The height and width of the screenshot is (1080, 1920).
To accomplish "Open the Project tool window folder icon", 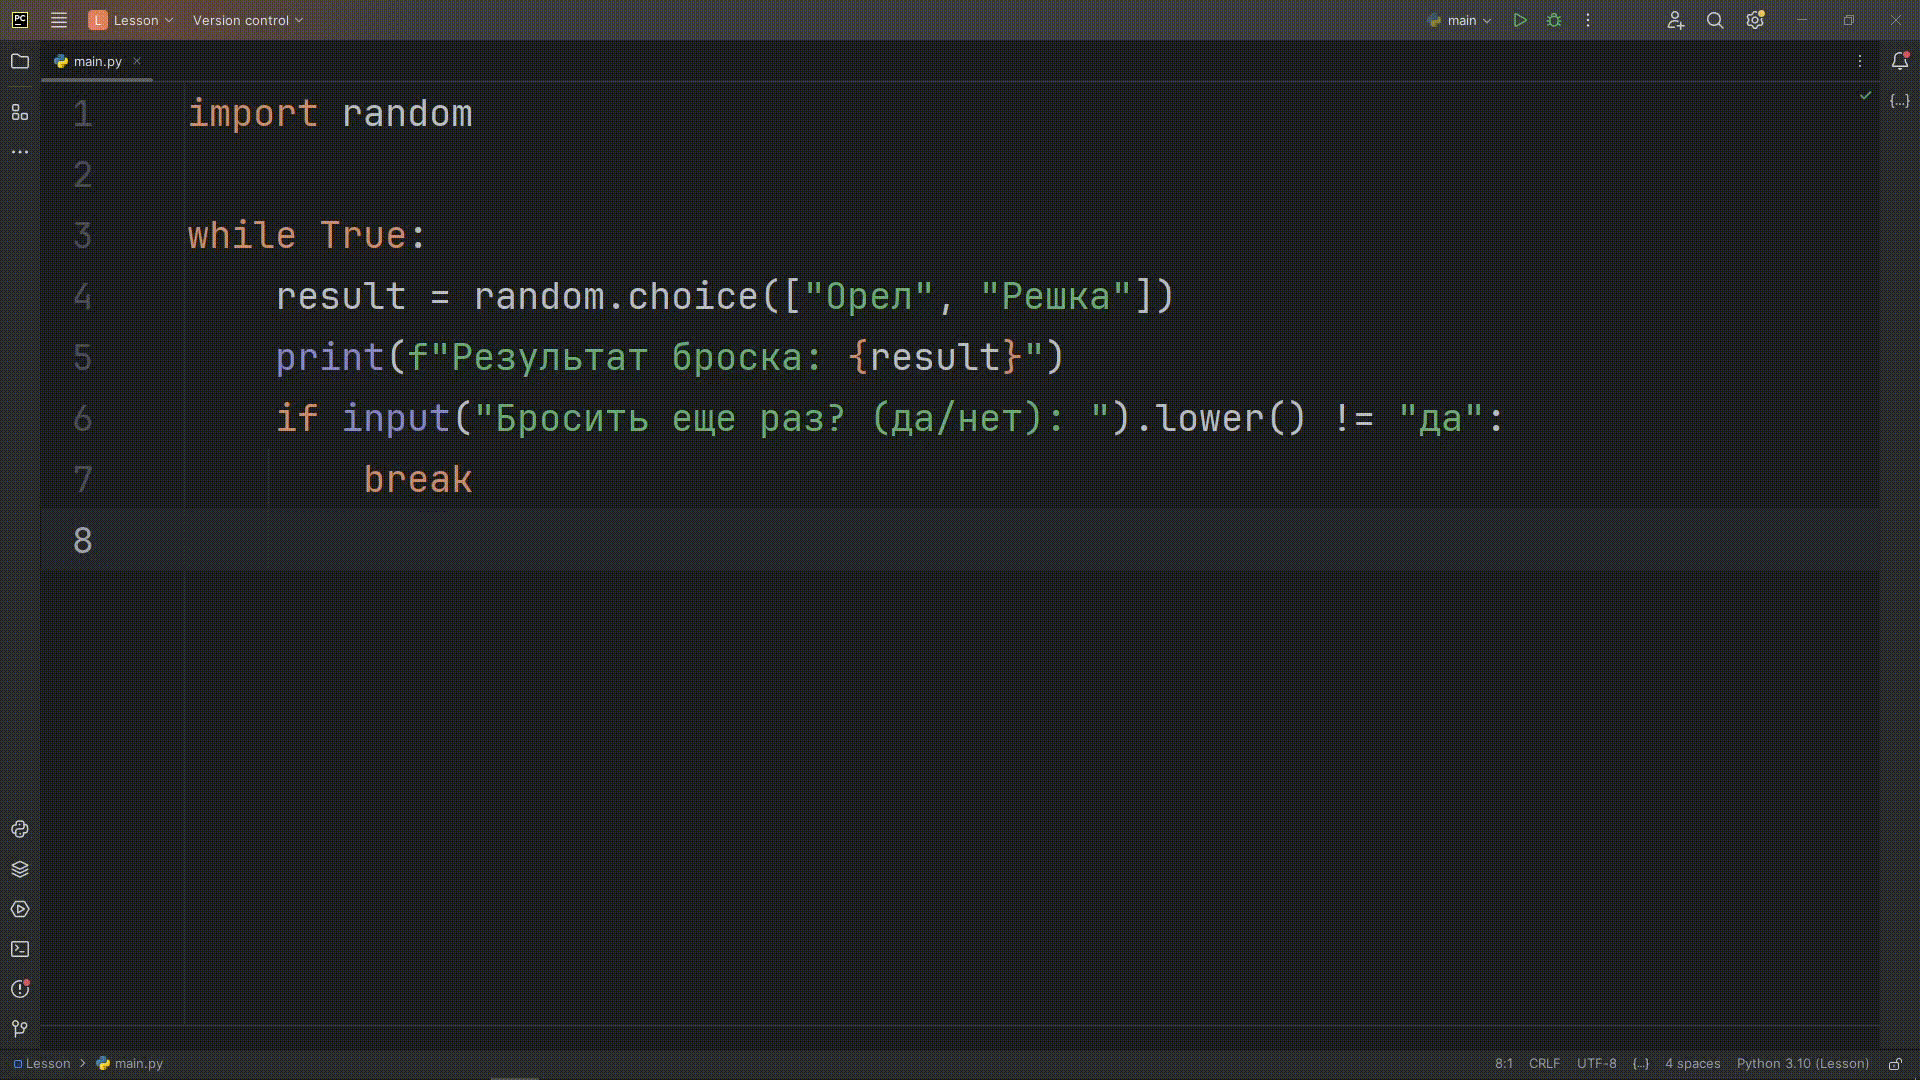I will pyautogui.click(x=20, y=61).
